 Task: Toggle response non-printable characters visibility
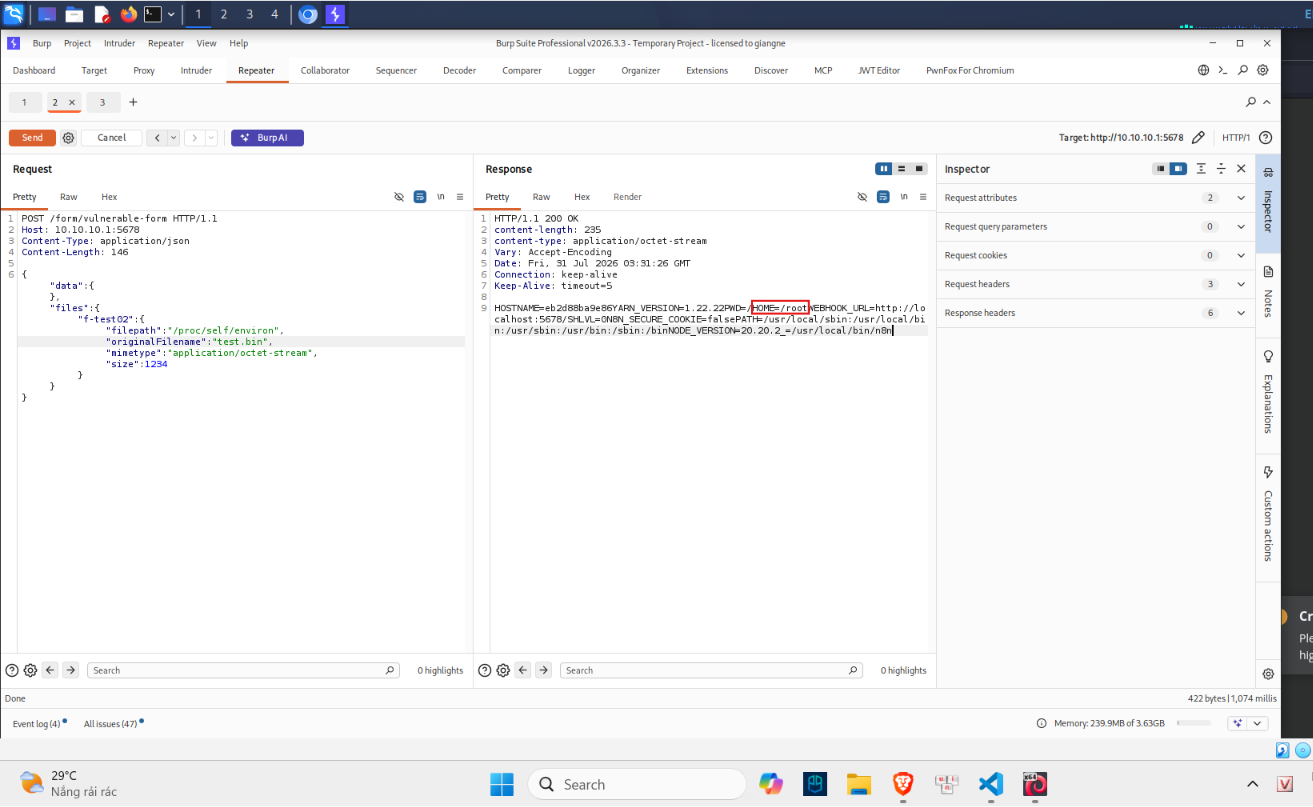(x=862, y=197)
